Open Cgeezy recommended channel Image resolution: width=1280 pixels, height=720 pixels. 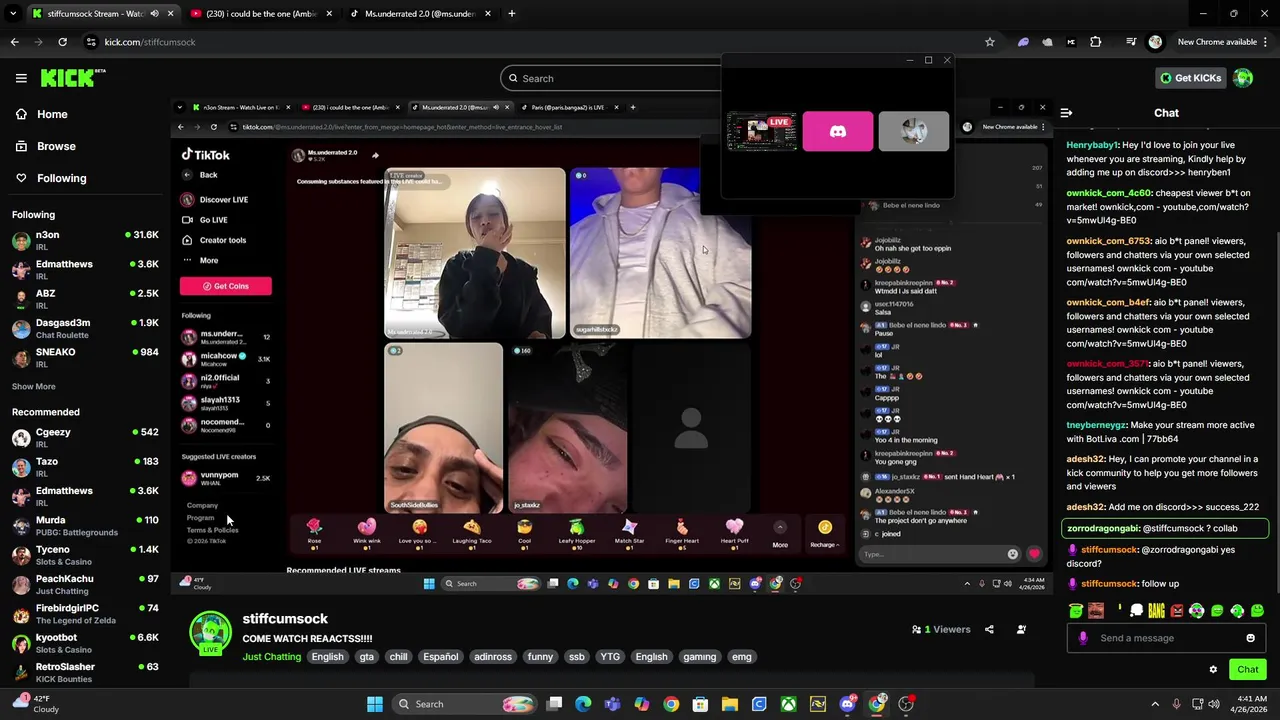click(x=85, y=437)
